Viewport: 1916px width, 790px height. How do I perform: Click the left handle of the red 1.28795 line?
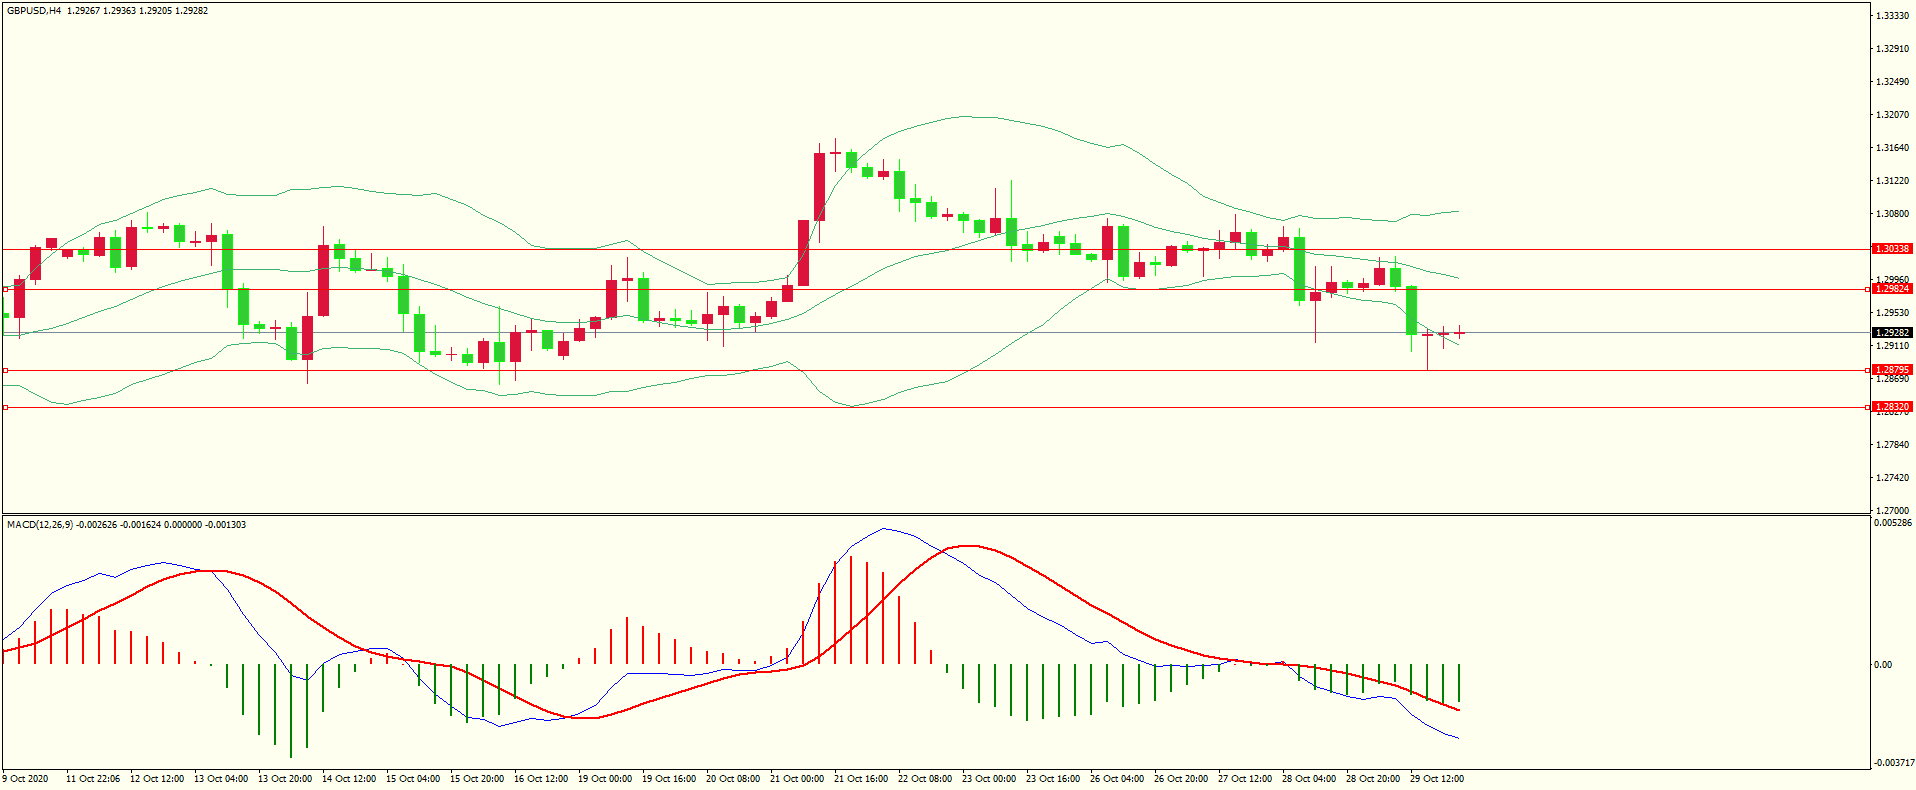pyautogui.click(x=5, y=371)
